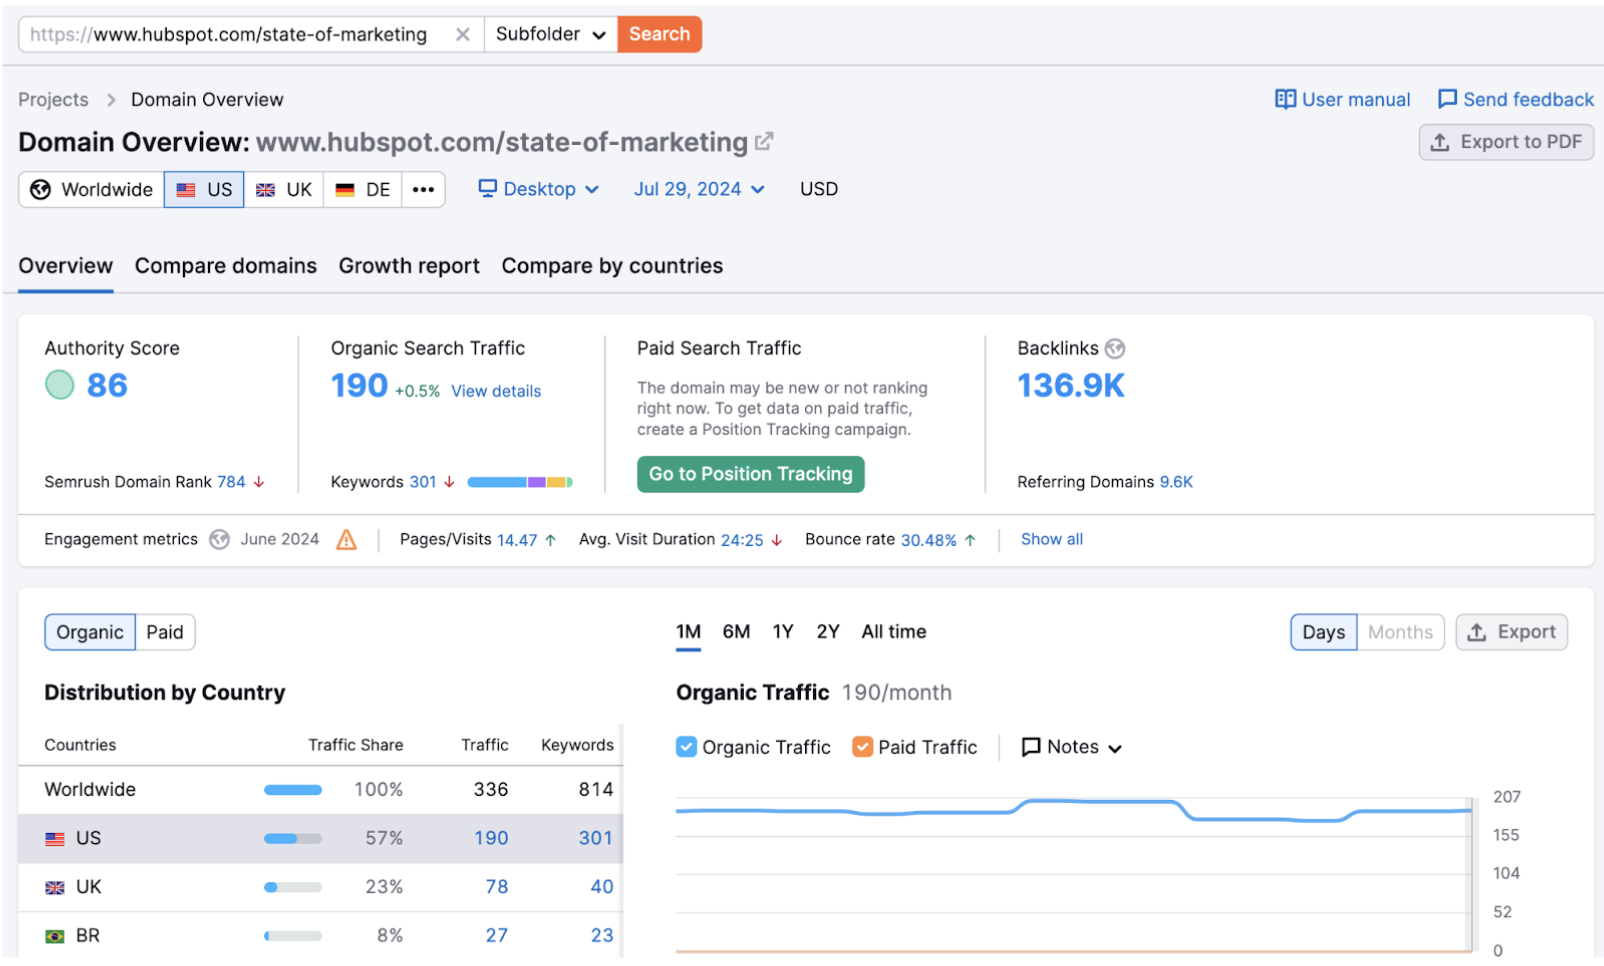The height and width of the screenshot is (966, 1604).
Task: Select the All time range
Action: pos(894,632)
